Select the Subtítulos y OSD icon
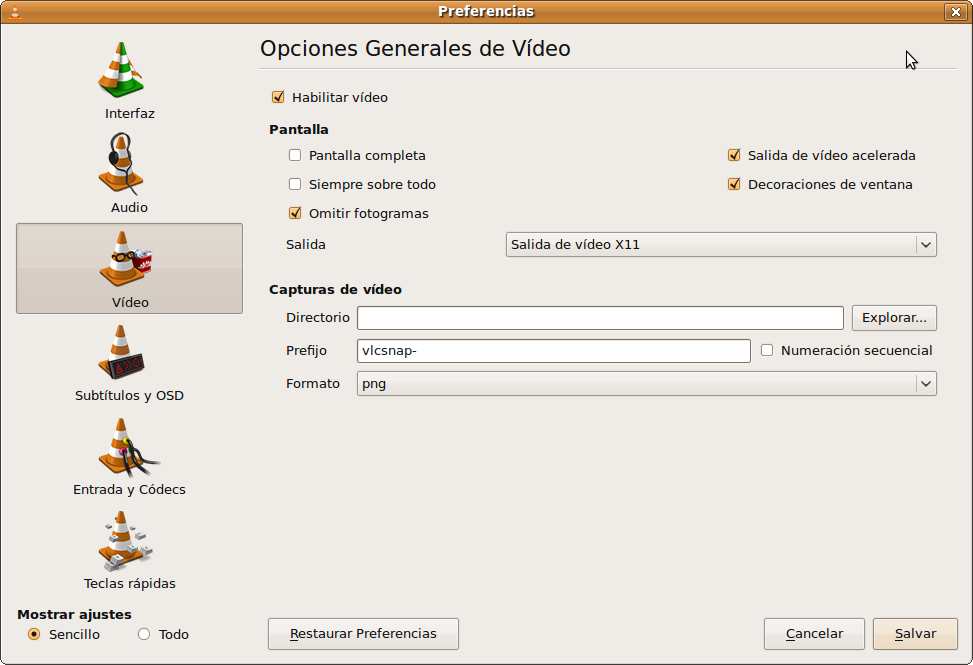 (128, 355)
